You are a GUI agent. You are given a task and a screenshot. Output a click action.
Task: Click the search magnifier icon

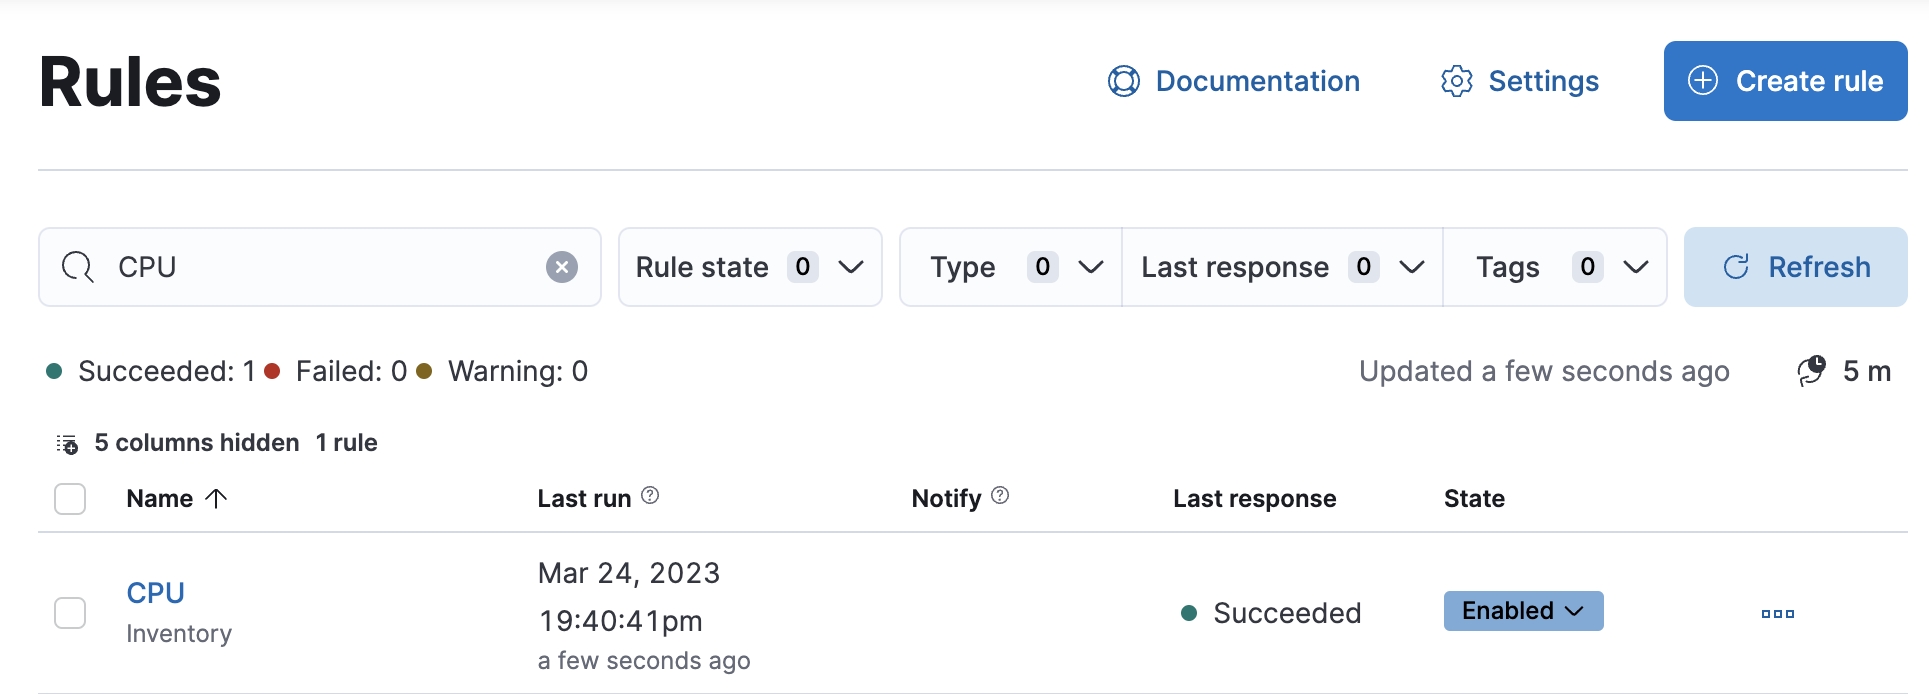(77, 267)
